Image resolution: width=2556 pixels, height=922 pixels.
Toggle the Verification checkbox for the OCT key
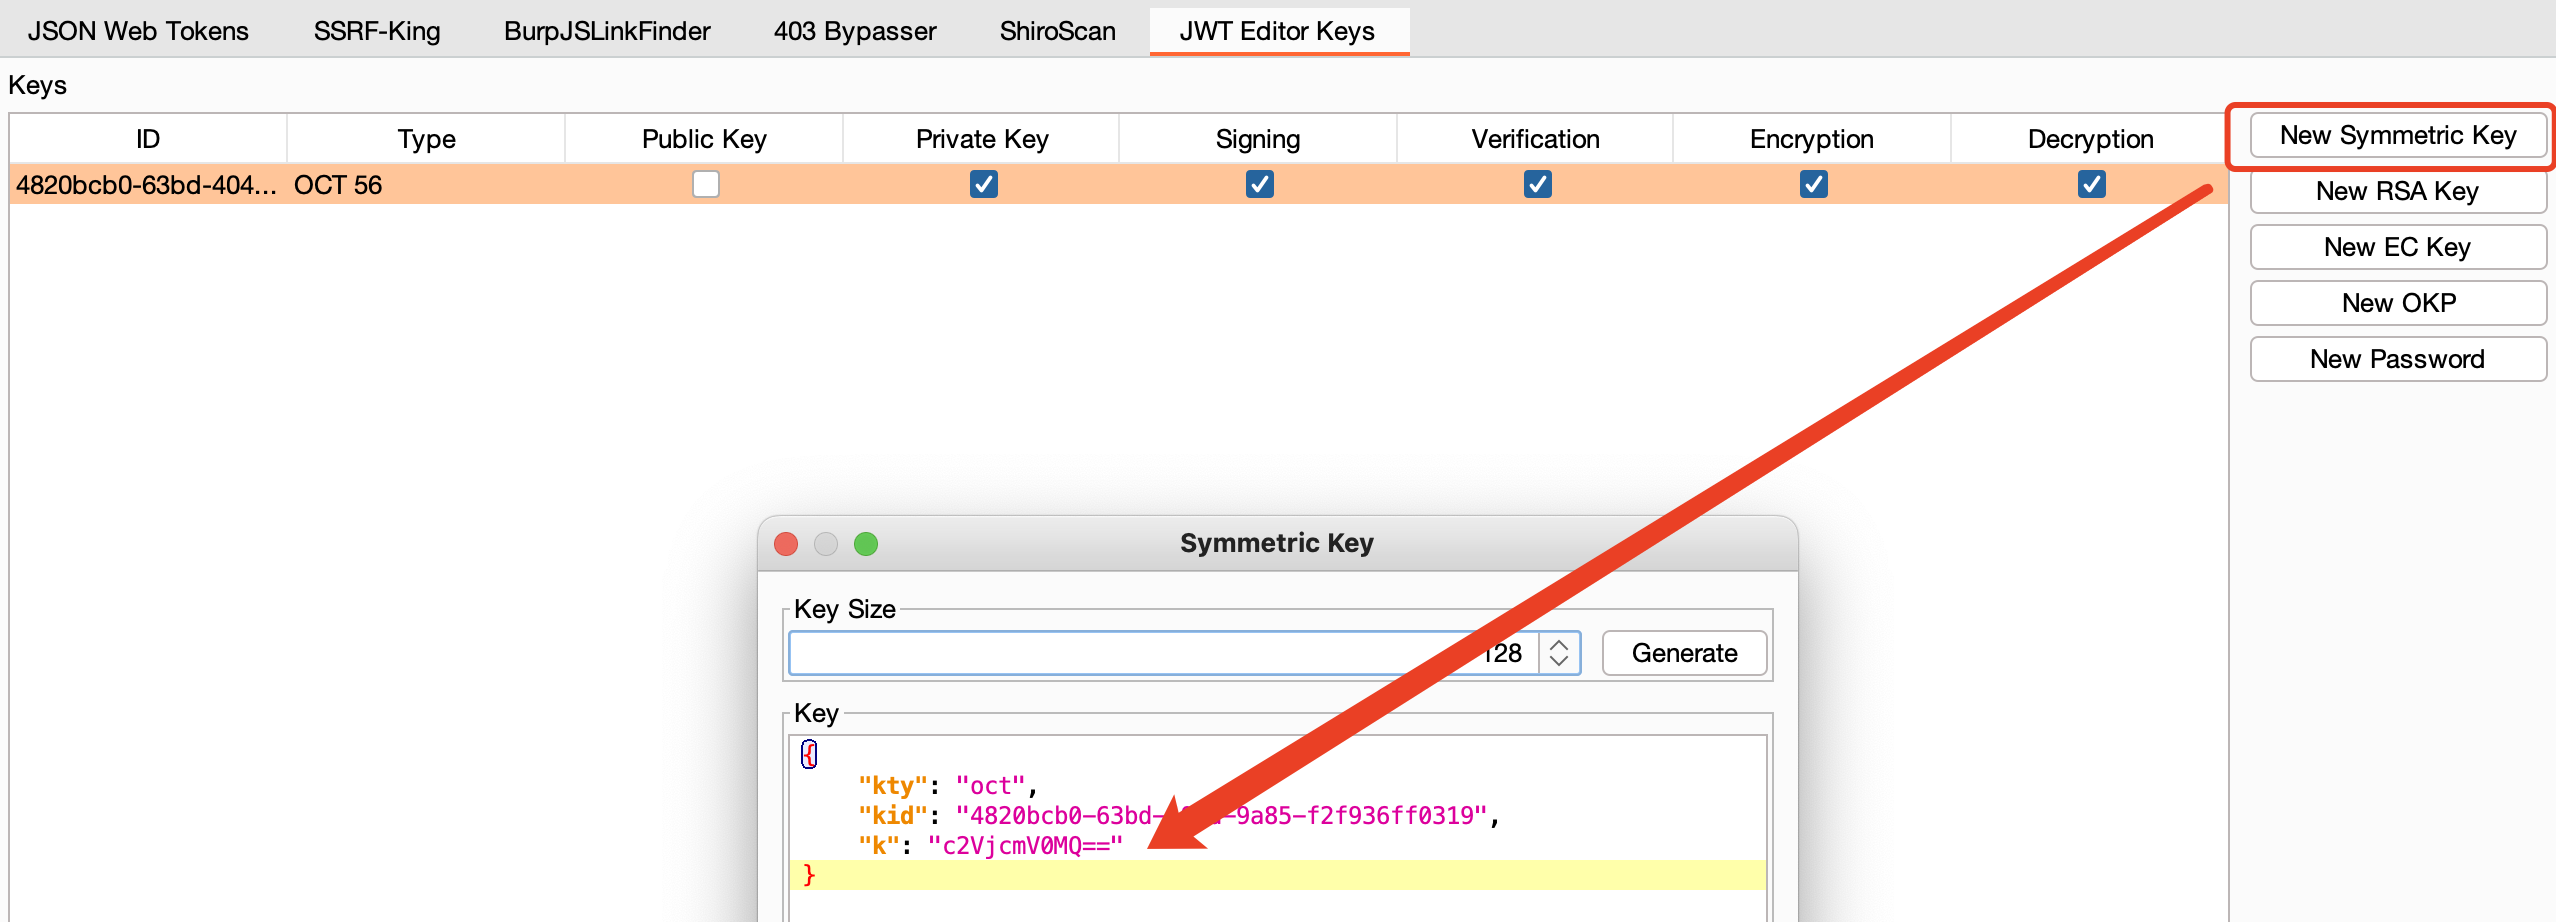click(x=1538, y=184)
